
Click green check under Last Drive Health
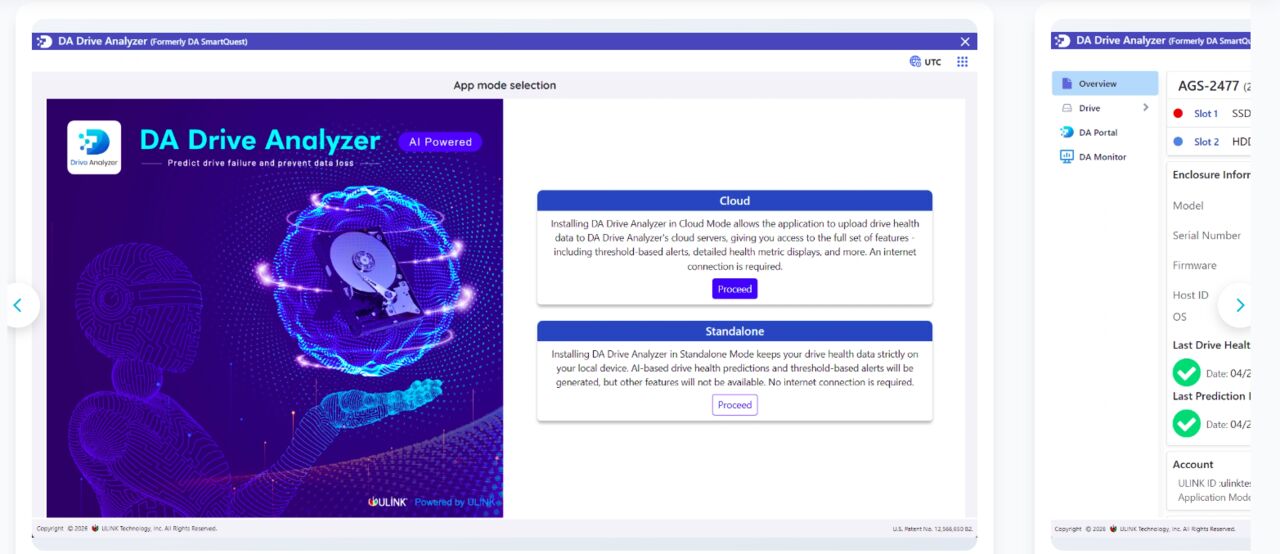(1187, 373)
